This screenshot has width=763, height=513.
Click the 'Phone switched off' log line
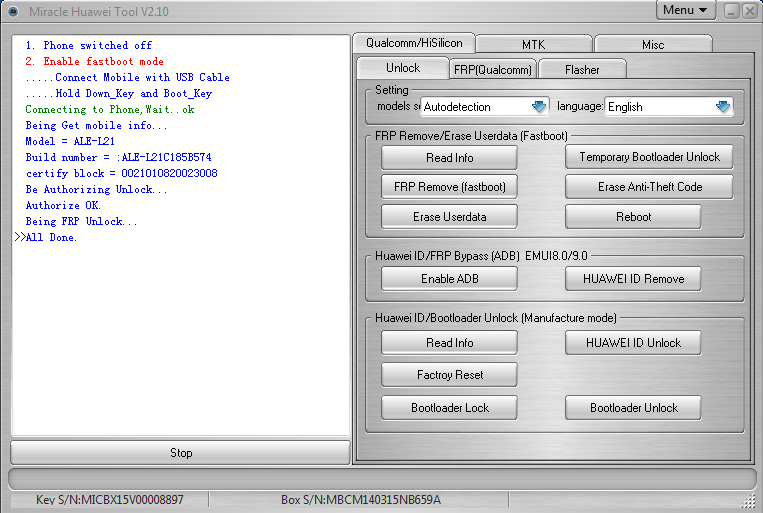click(x=89, y=45)
